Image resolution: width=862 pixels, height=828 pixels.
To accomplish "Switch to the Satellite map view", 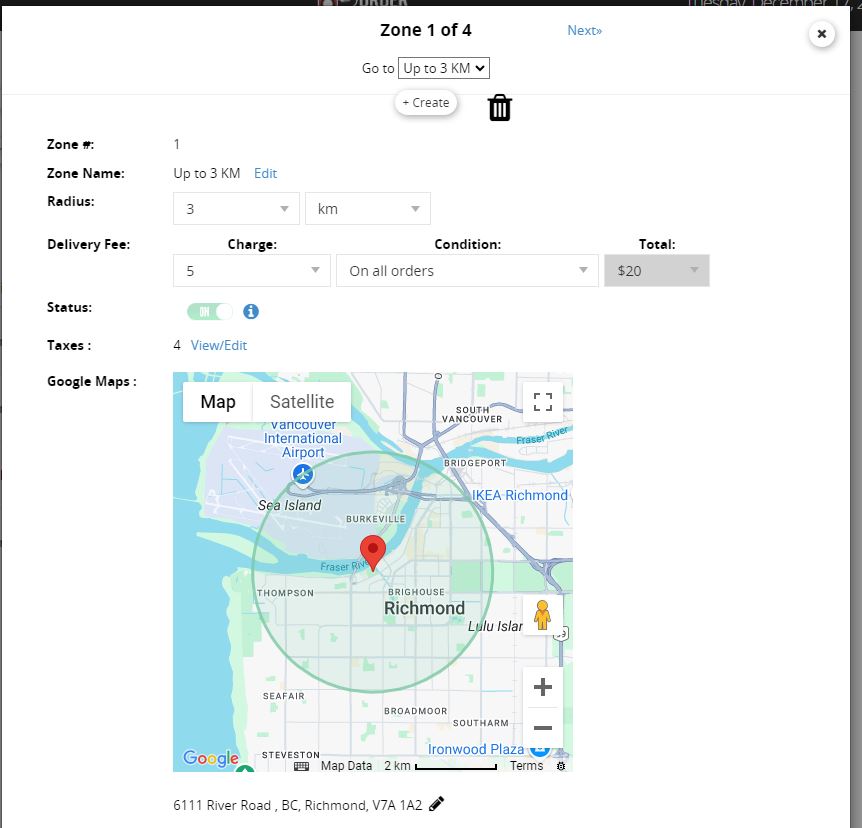I will point(302,402).
